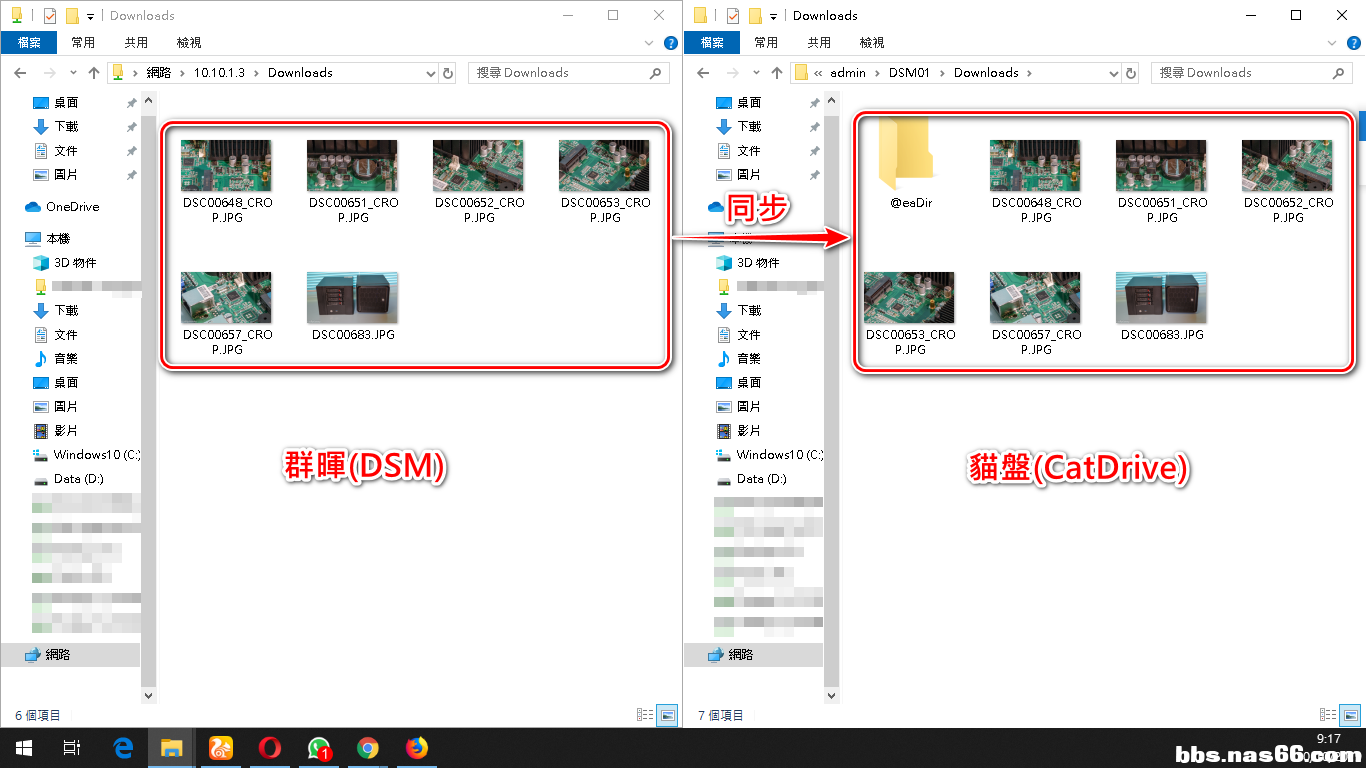1366x768 pixels.
Task: Go up one folder in right window
Action: click(x=777, y=73)
